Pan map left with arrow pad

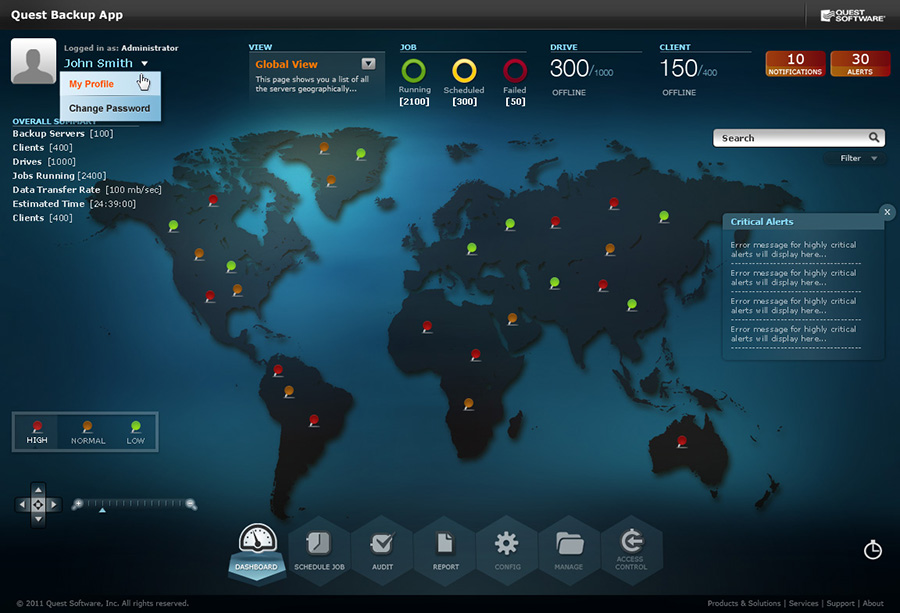tap(22, 505)
